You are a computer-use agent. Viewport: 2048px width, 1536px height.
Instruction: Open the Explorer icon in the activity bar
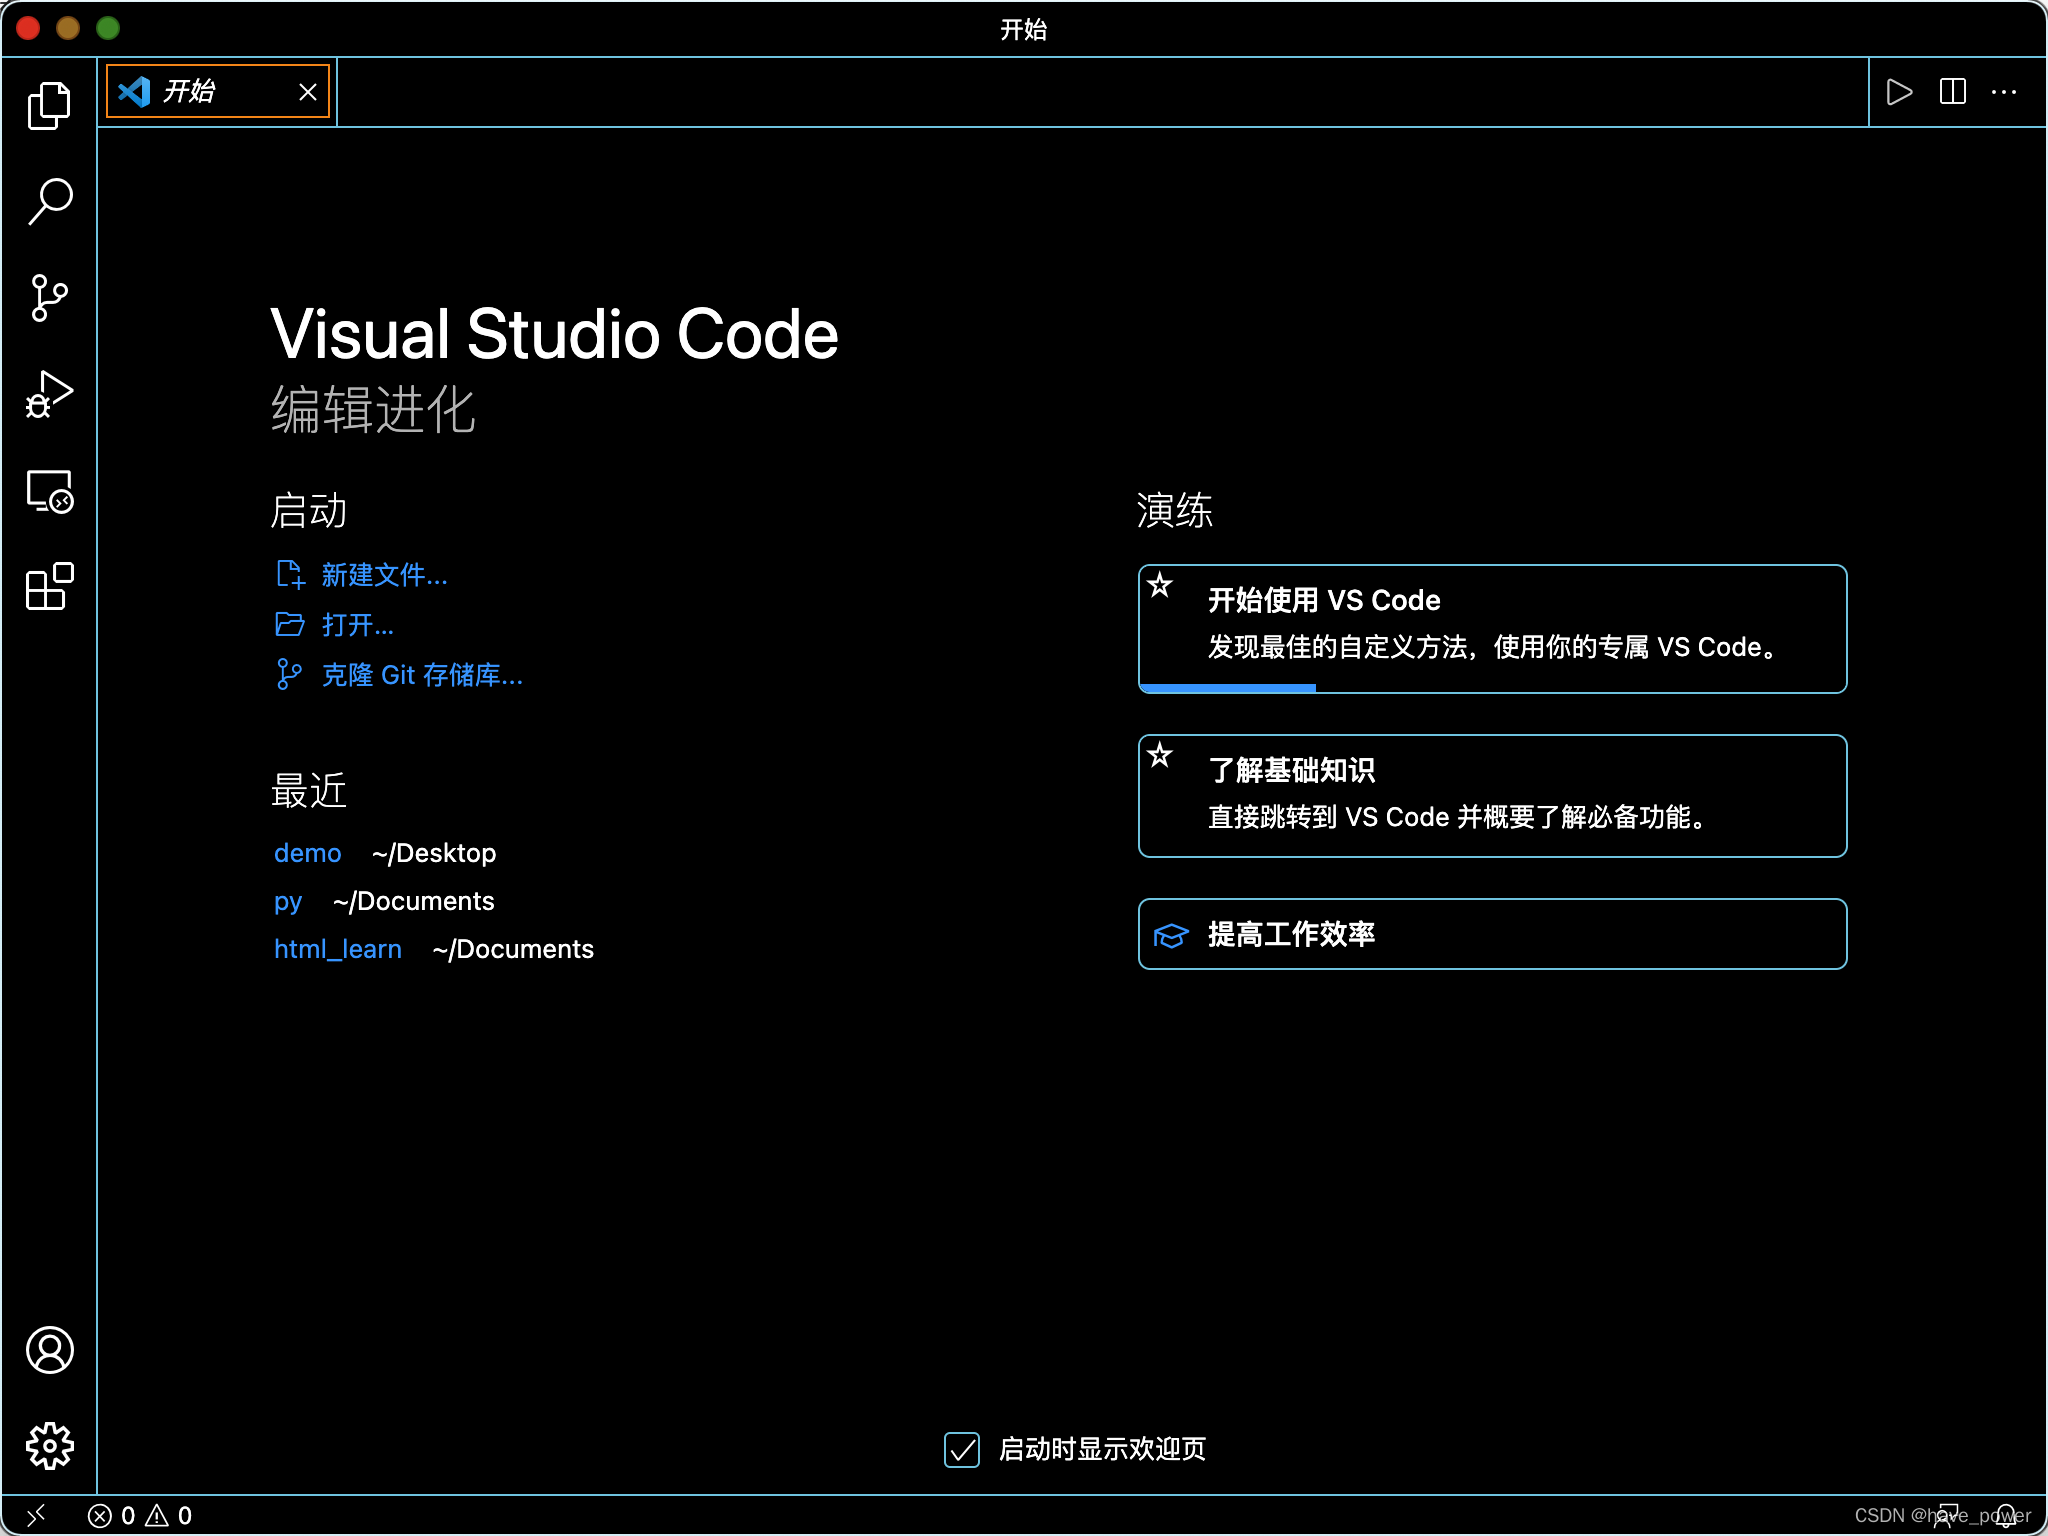tap(49, 103)
